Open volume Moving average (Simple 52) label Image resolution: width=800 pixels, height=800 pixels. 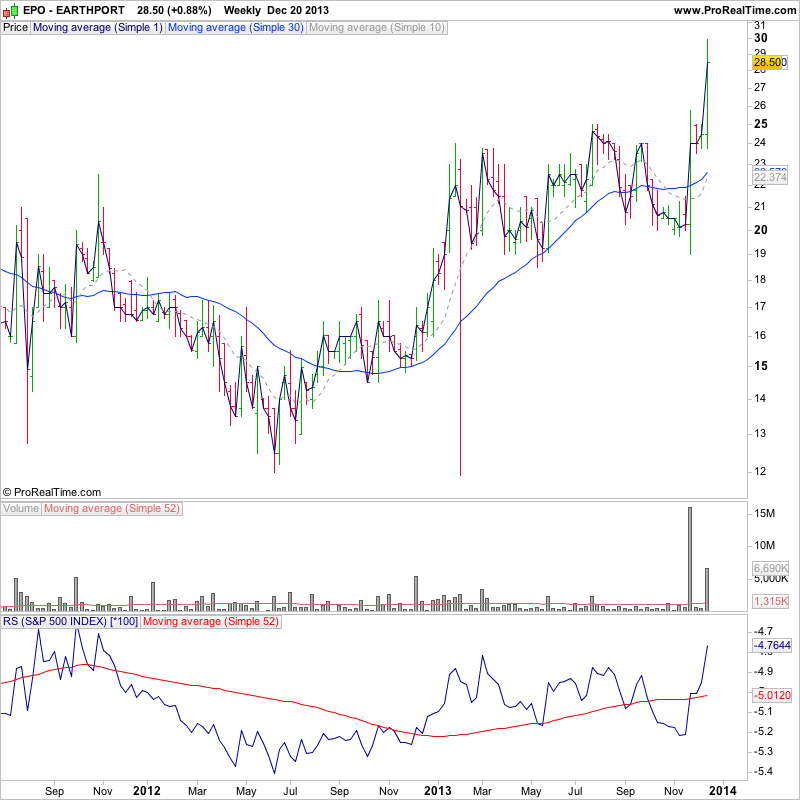(x=112, y=509)
